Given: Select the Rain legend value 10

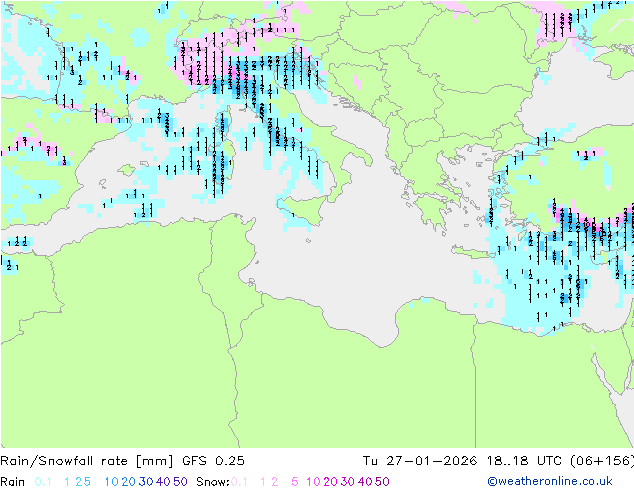Looking at the screenshot, I should click(x=112, y=482).
